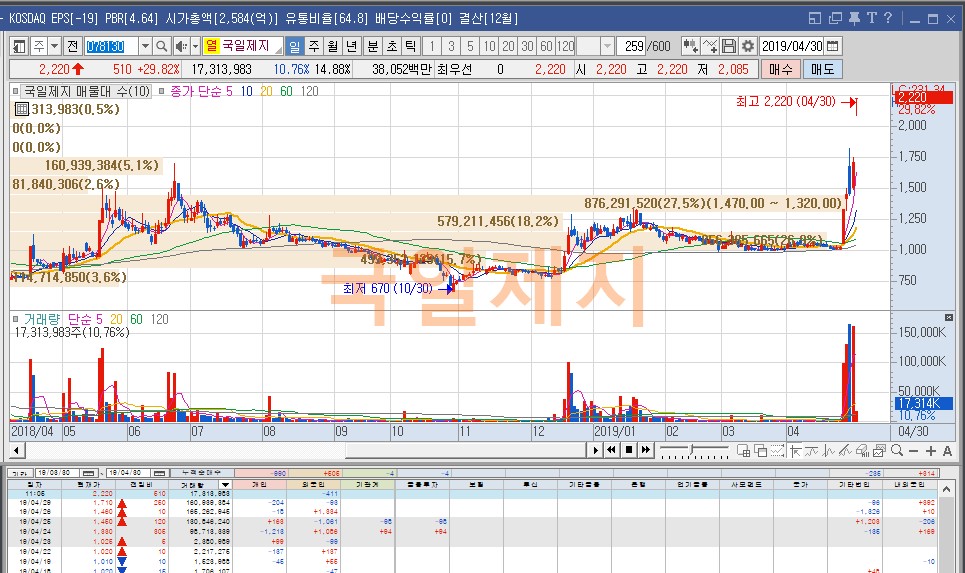This screenshot has height=573, width=965.
Task: Open the add indicator line tool
Action: [710, 46]
